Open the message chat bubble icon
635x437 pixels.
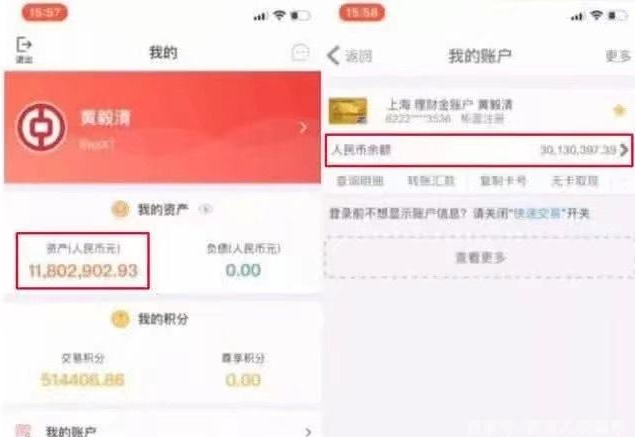pos(301,53)
